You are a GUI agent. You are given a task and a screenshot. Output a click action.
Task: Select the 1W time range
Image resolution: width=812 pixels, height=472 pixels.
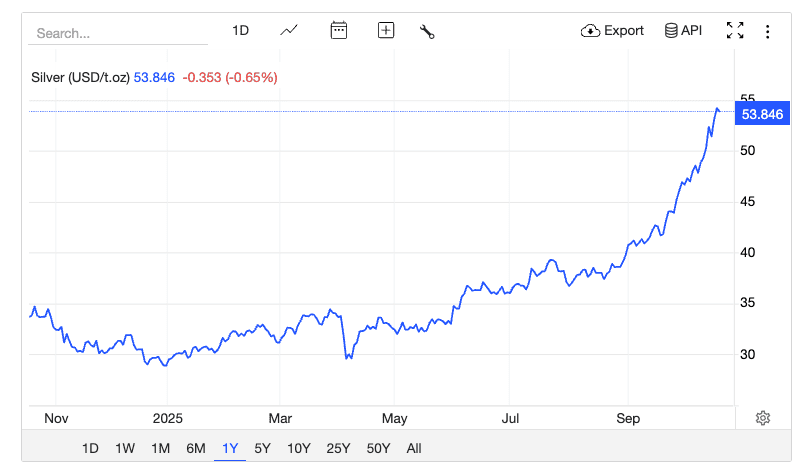click(x=125, y=448)
